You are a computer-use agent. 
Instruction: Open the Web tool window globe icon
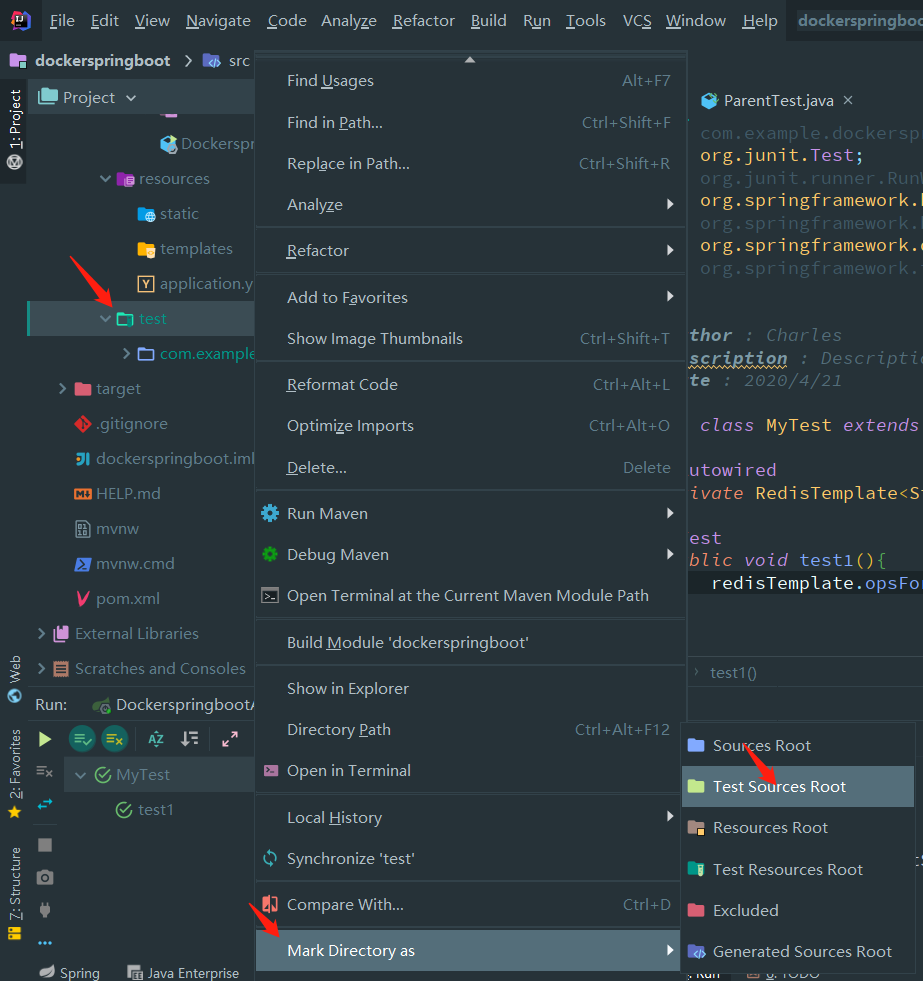click(14, 696)
